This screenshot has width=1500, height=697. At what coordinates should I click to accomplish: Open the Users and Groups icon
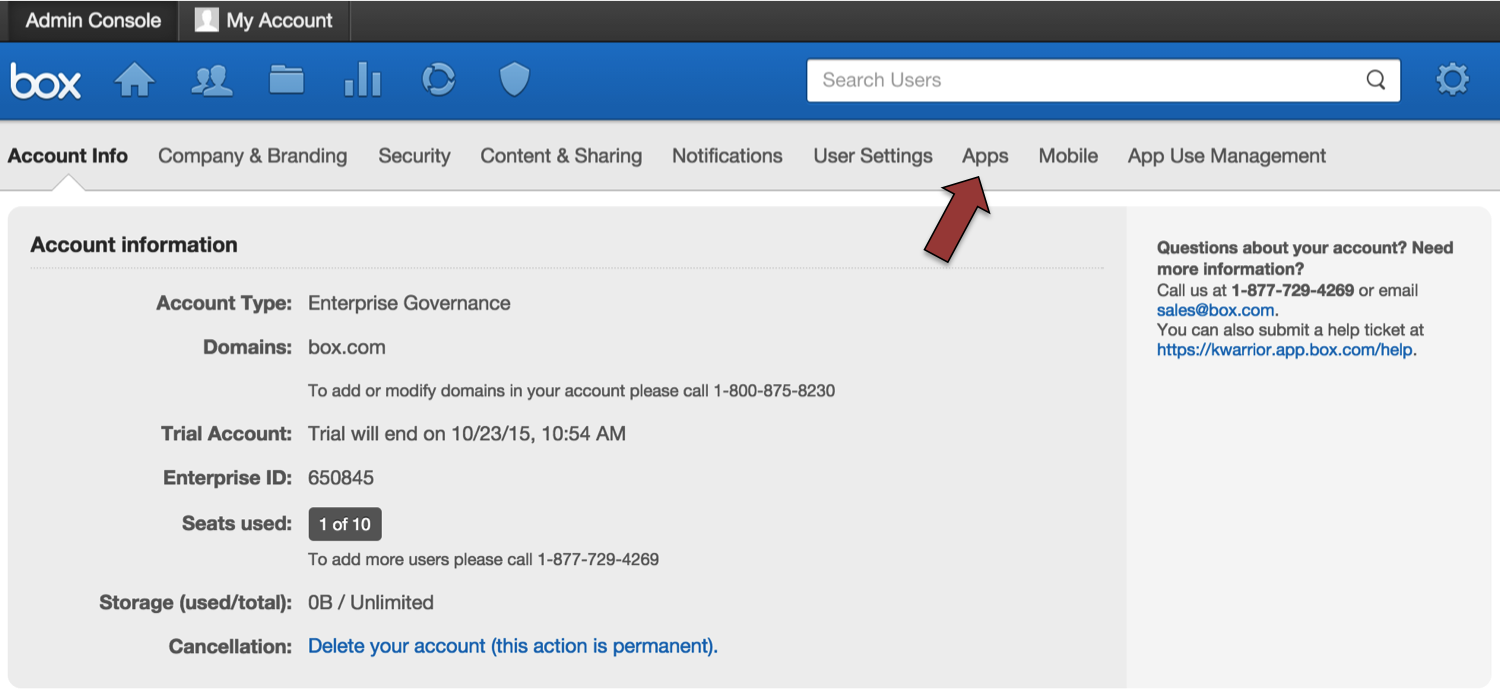pos(212,80)
